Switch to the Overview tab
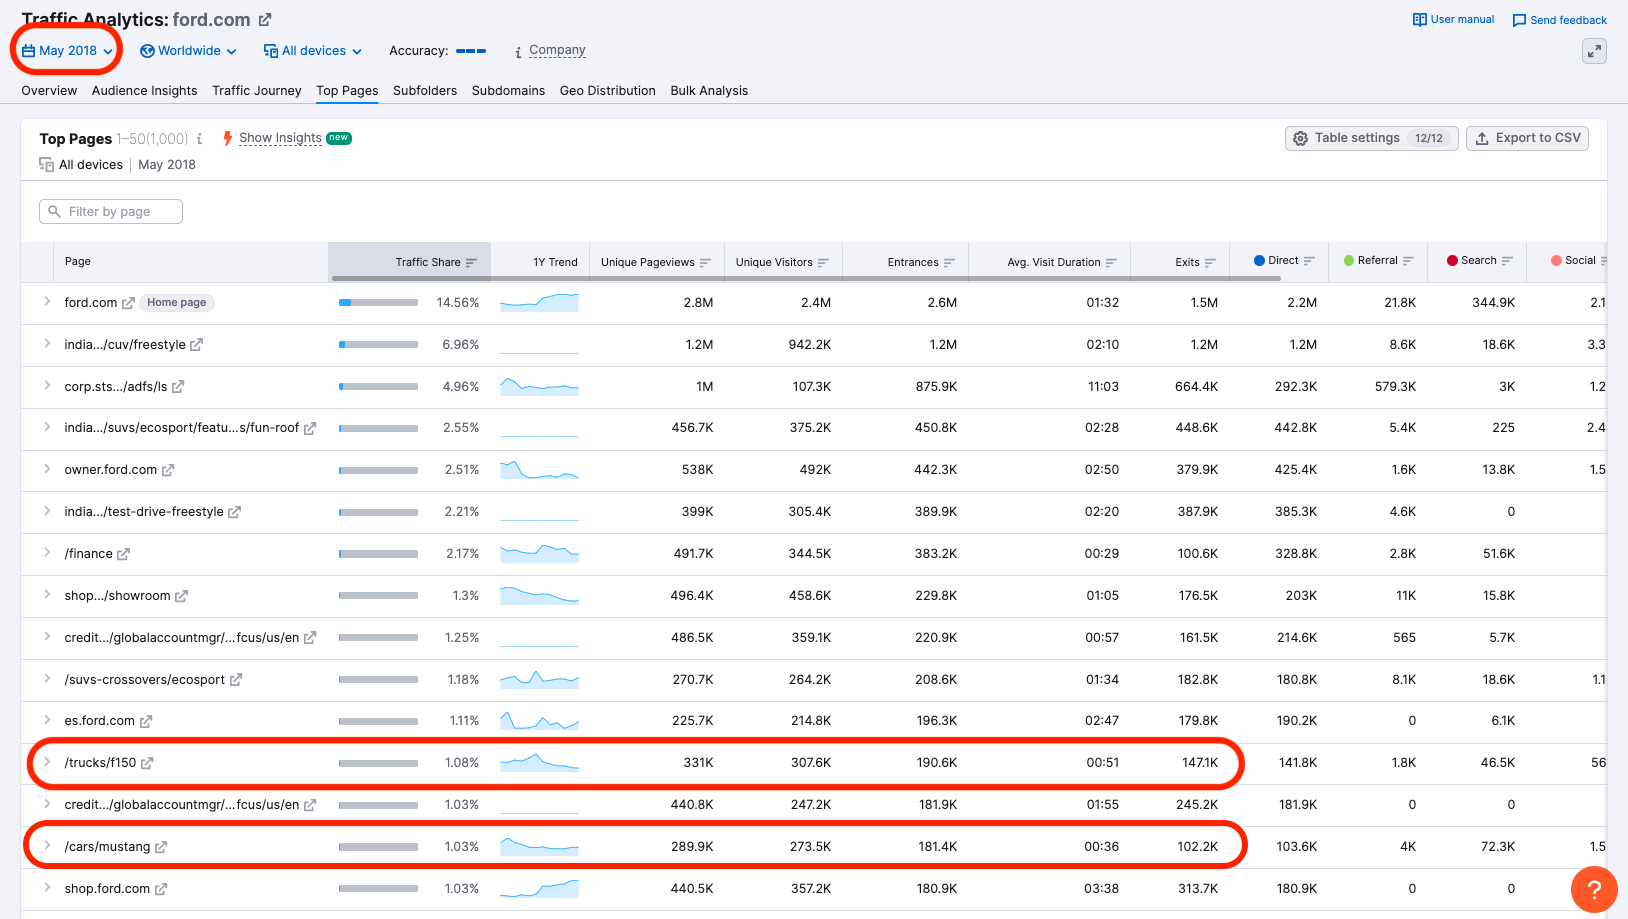1628x919 pixels. [49, 91]
